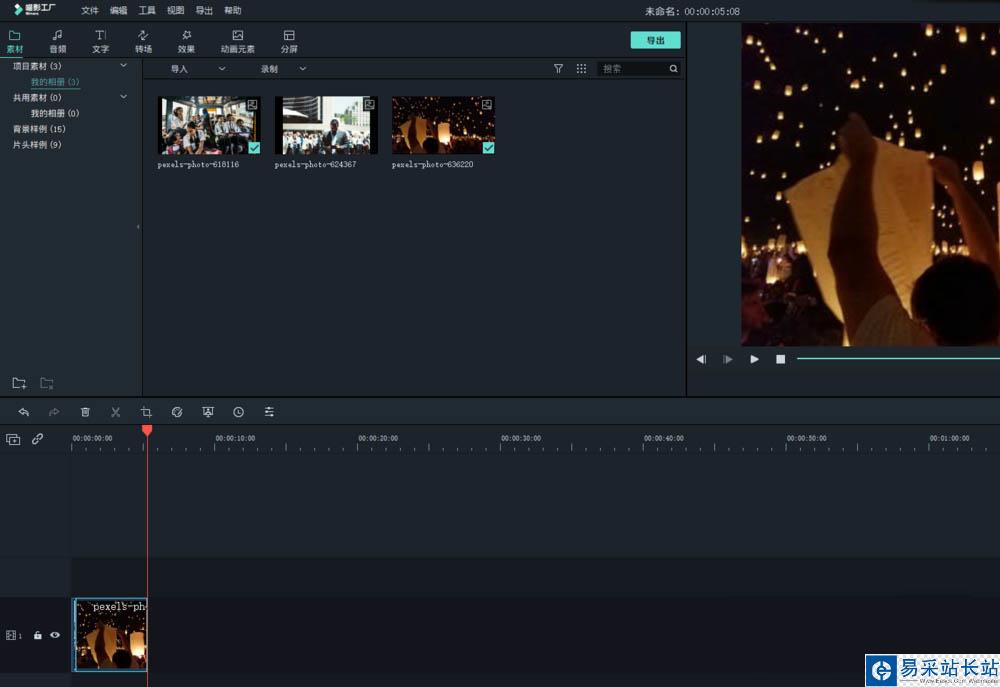Click the color palette adjustment icon
The width and height of the screenshot is (1000, 687).
tap(177, 412)
